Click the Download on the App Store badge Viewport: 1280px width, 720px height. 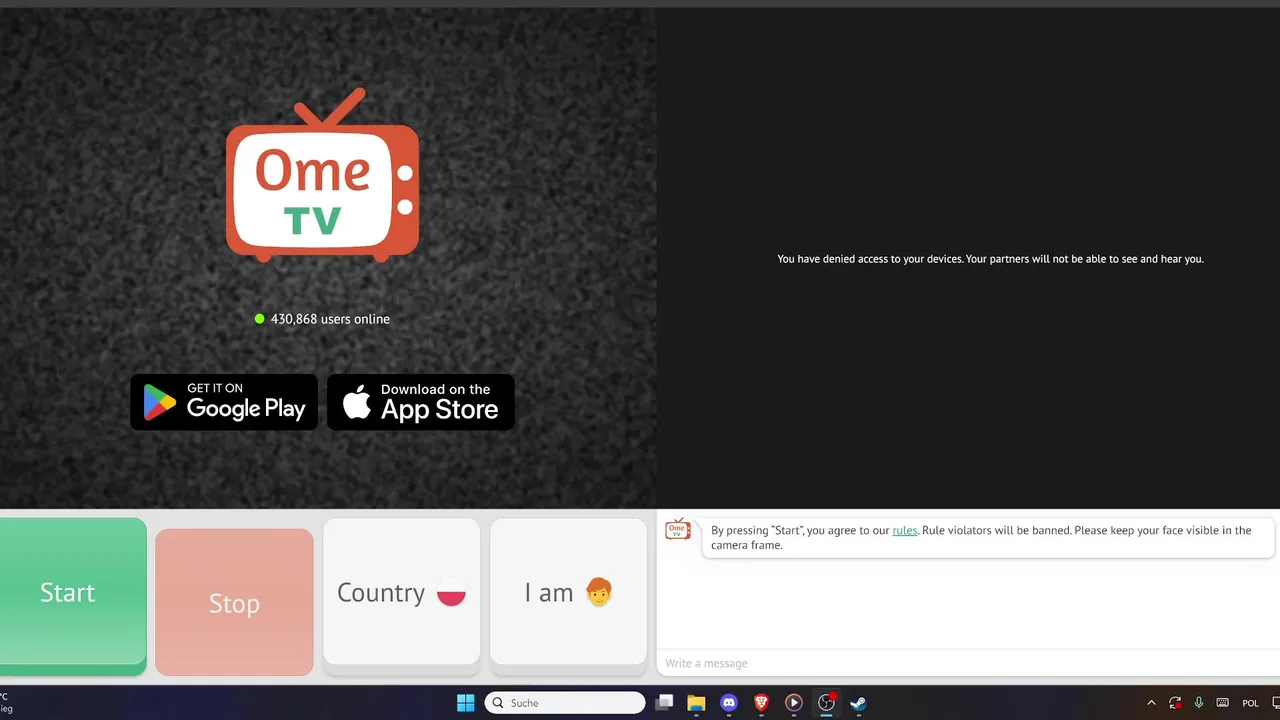(421, 402)
